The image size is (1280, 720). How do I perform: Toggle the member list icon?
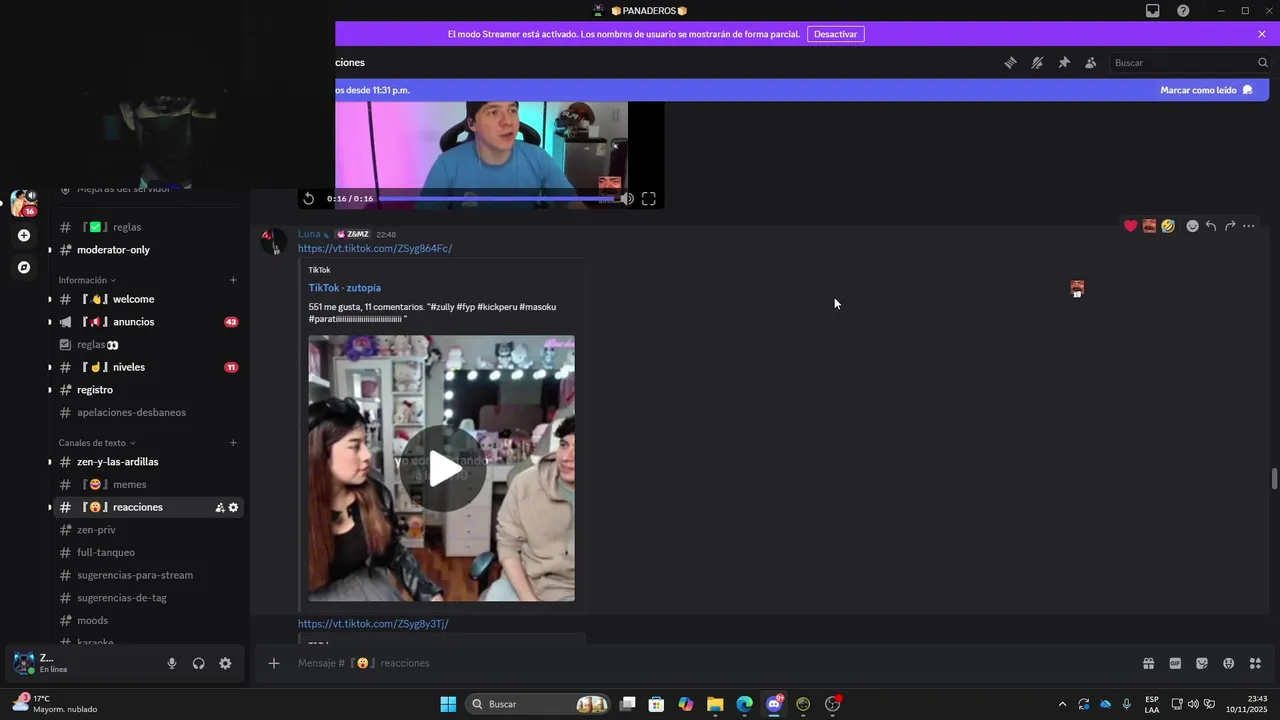(x=1091, y=62)
